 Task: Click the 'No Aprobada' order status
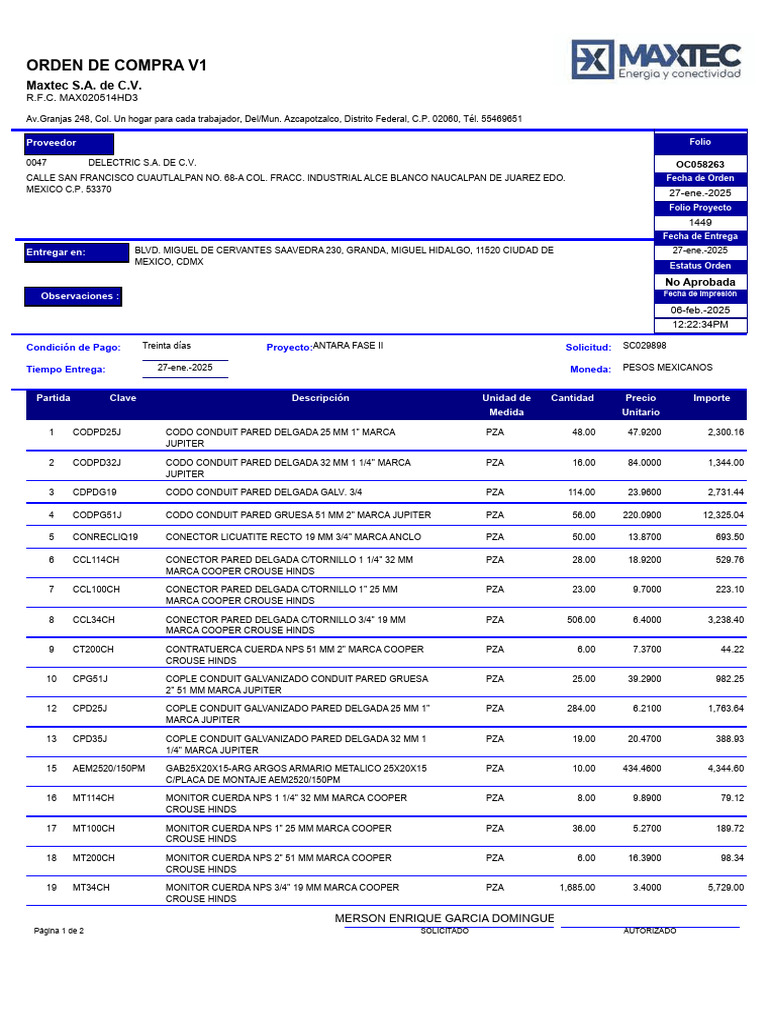[x=700, y=282]
